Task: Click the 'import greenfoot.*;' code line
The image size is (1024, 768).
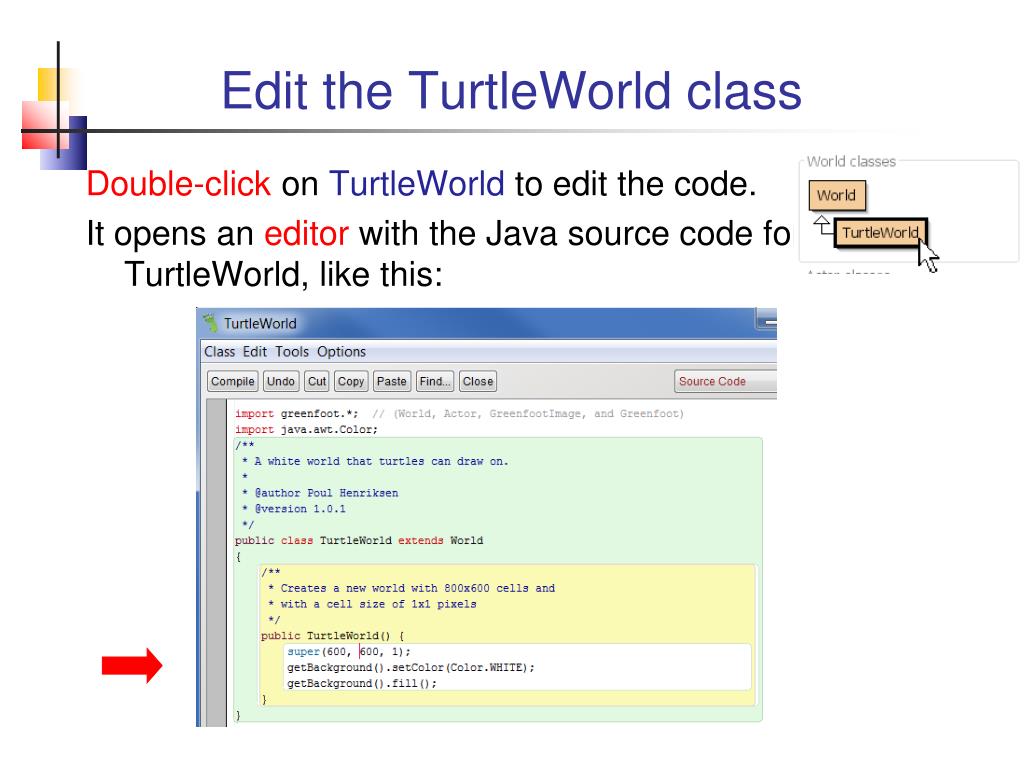Action: (296, 413)
